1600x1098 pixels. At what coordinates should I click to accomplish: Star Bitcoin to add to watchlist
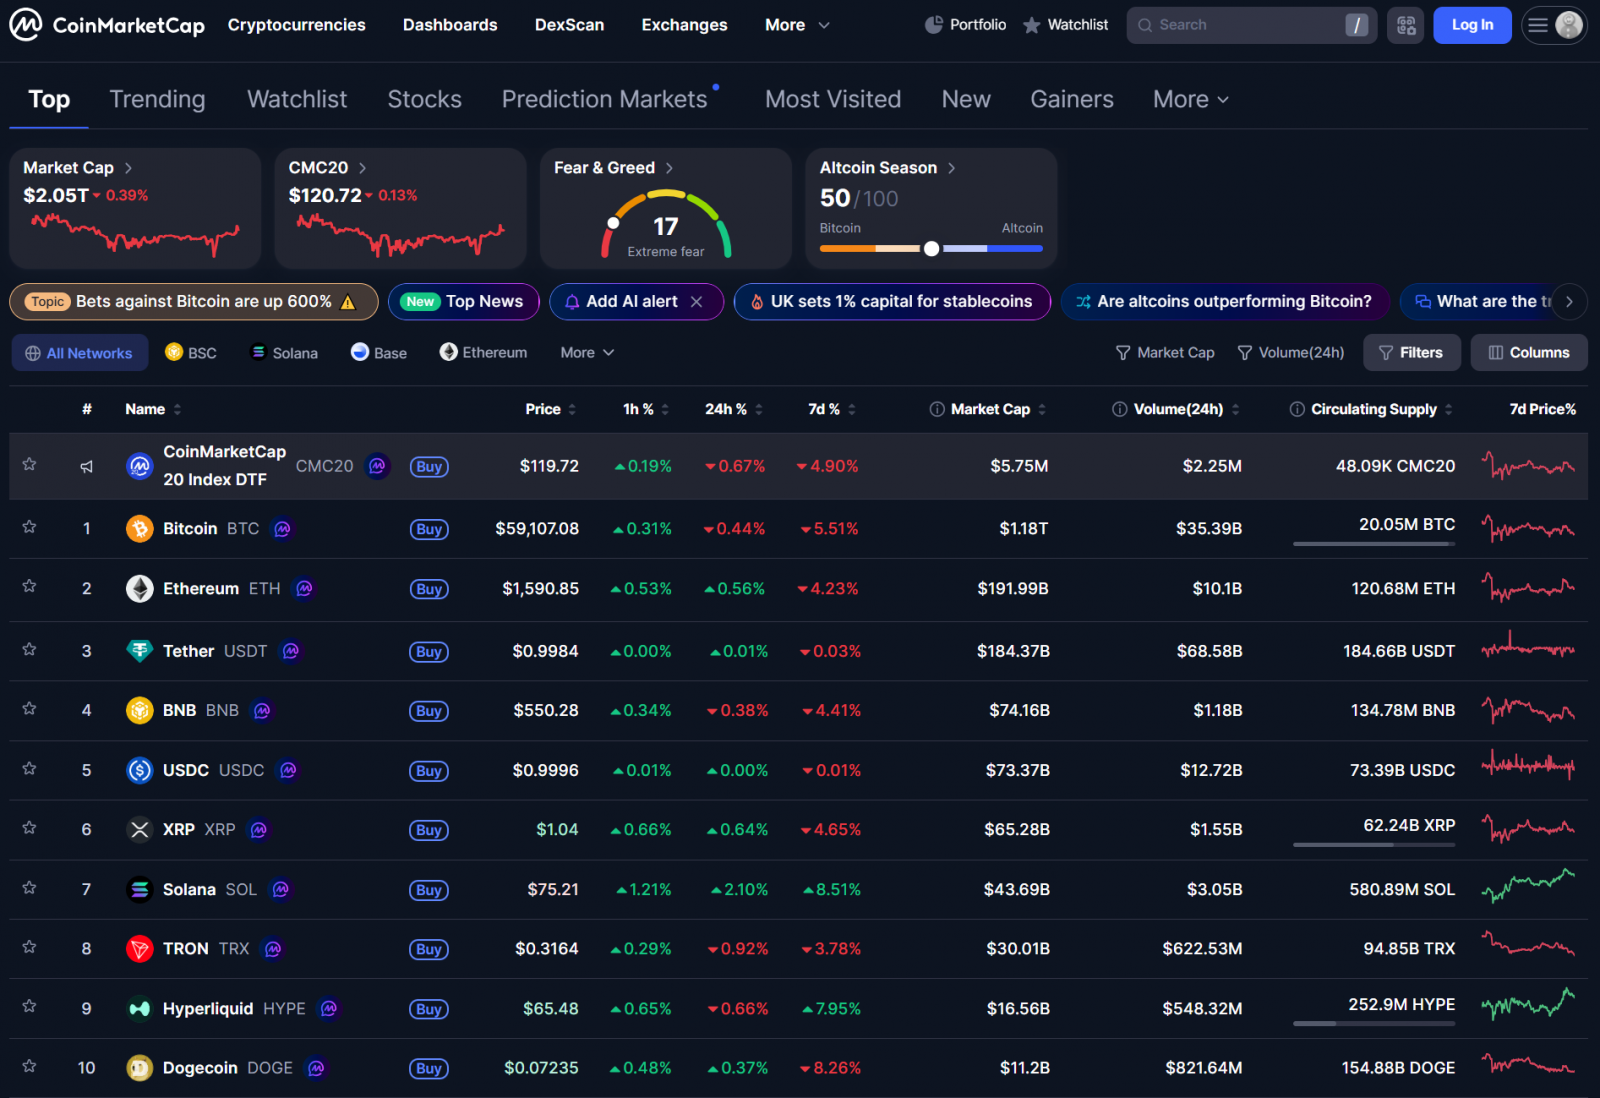[x=29, y=527]
